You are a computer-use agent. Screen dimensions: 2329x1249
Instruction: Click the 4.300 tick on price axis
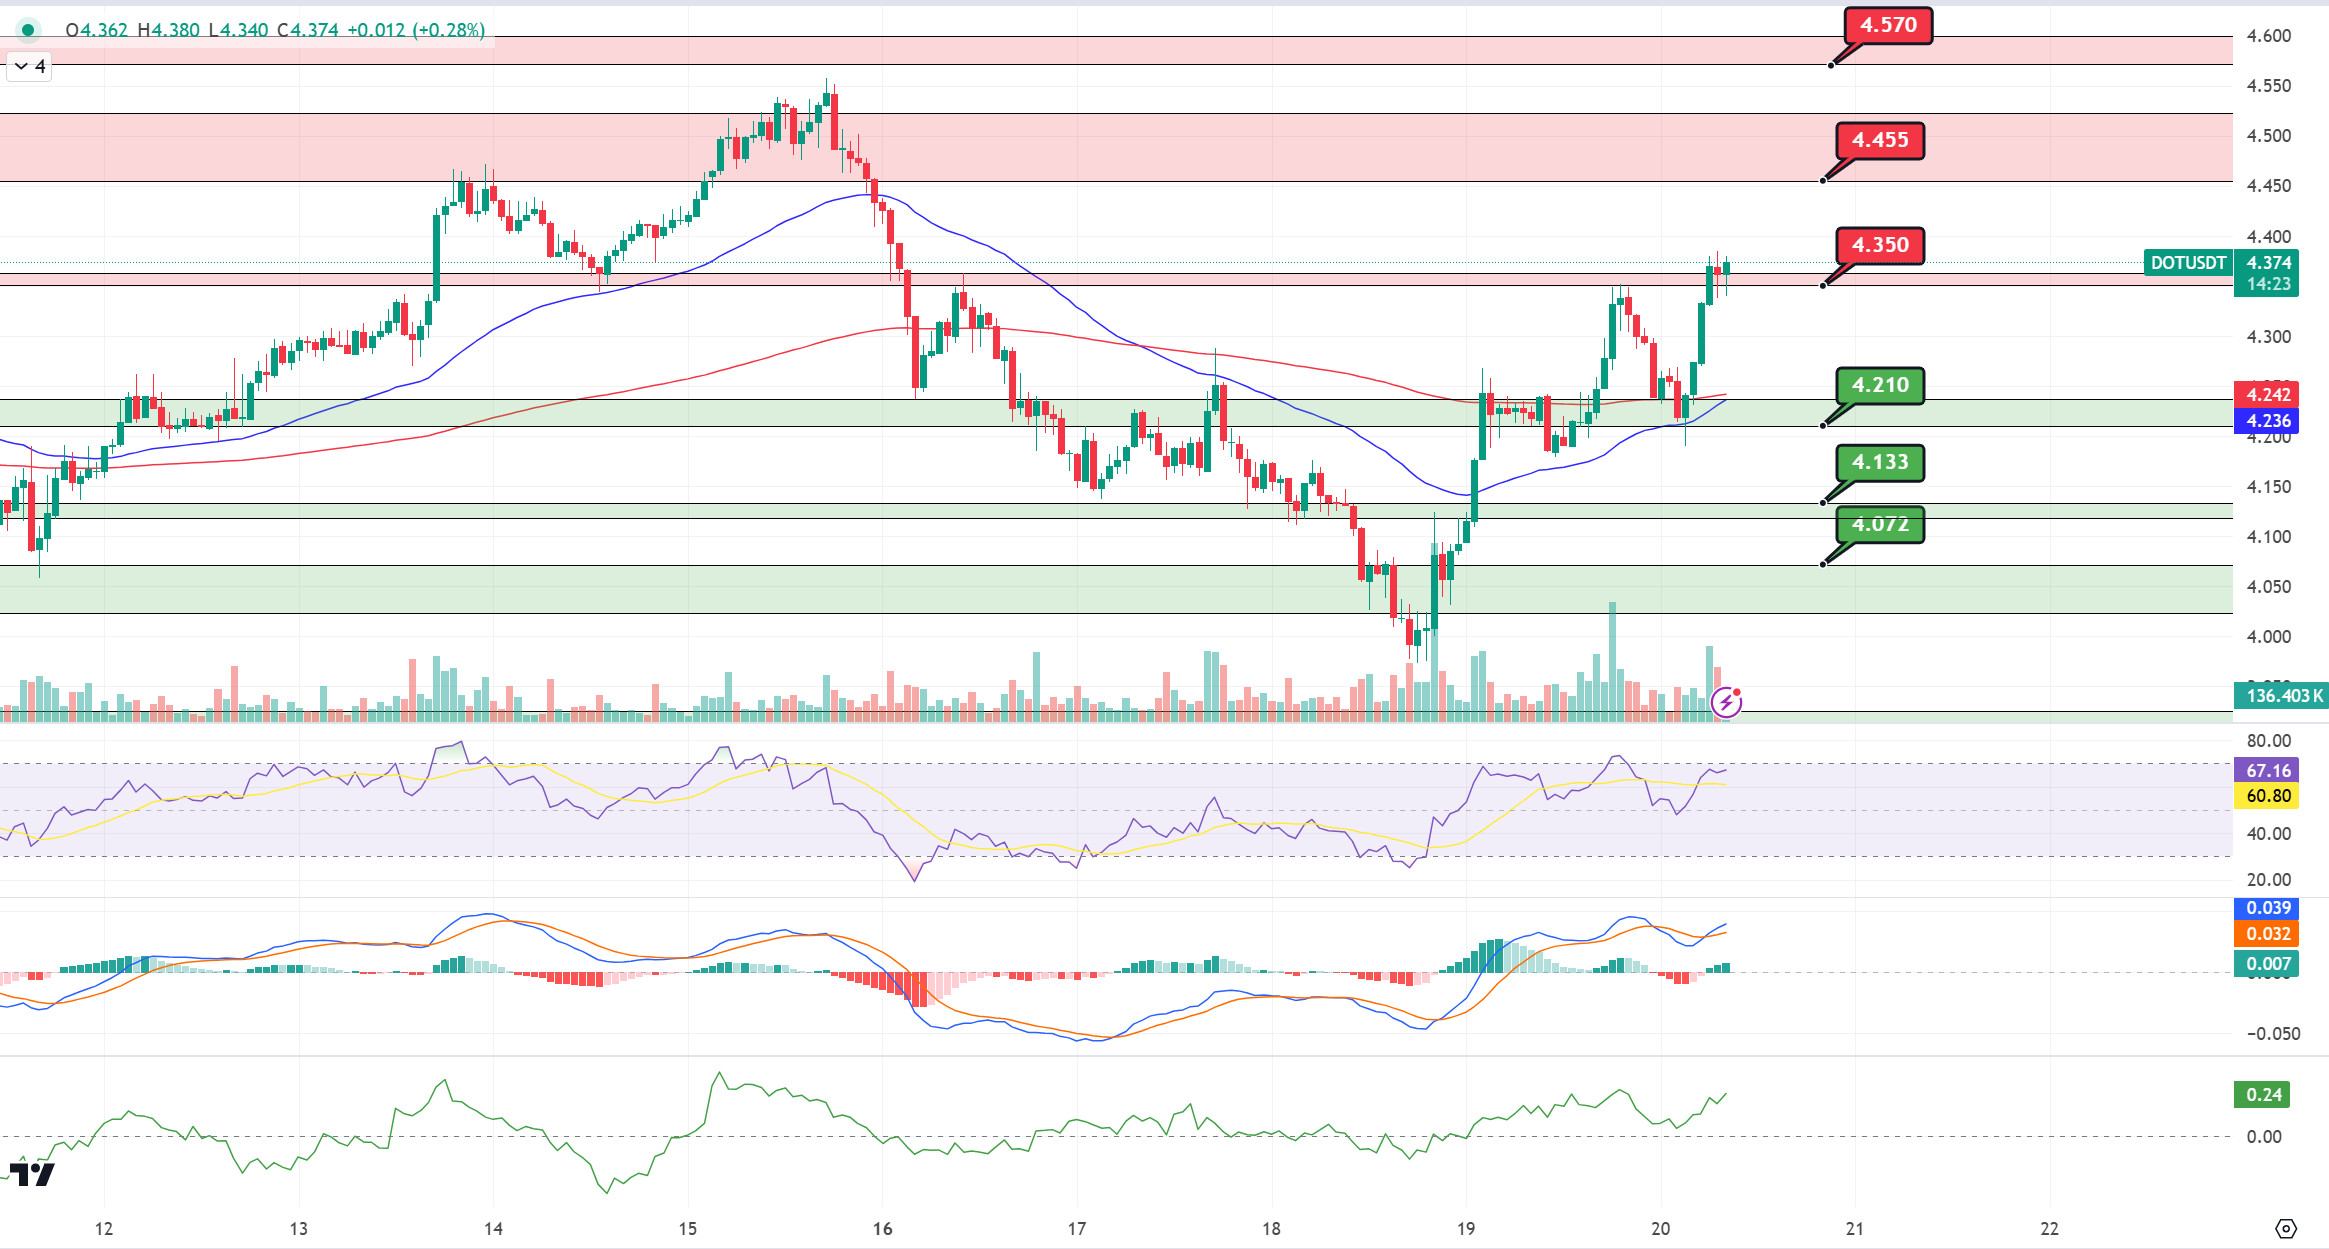coord(2268,337)
